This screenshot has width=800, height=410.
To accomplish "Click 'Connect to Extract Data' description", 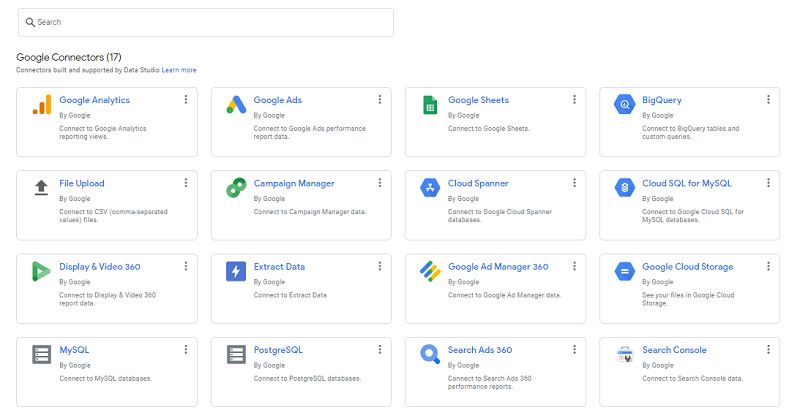I will 290,295.
